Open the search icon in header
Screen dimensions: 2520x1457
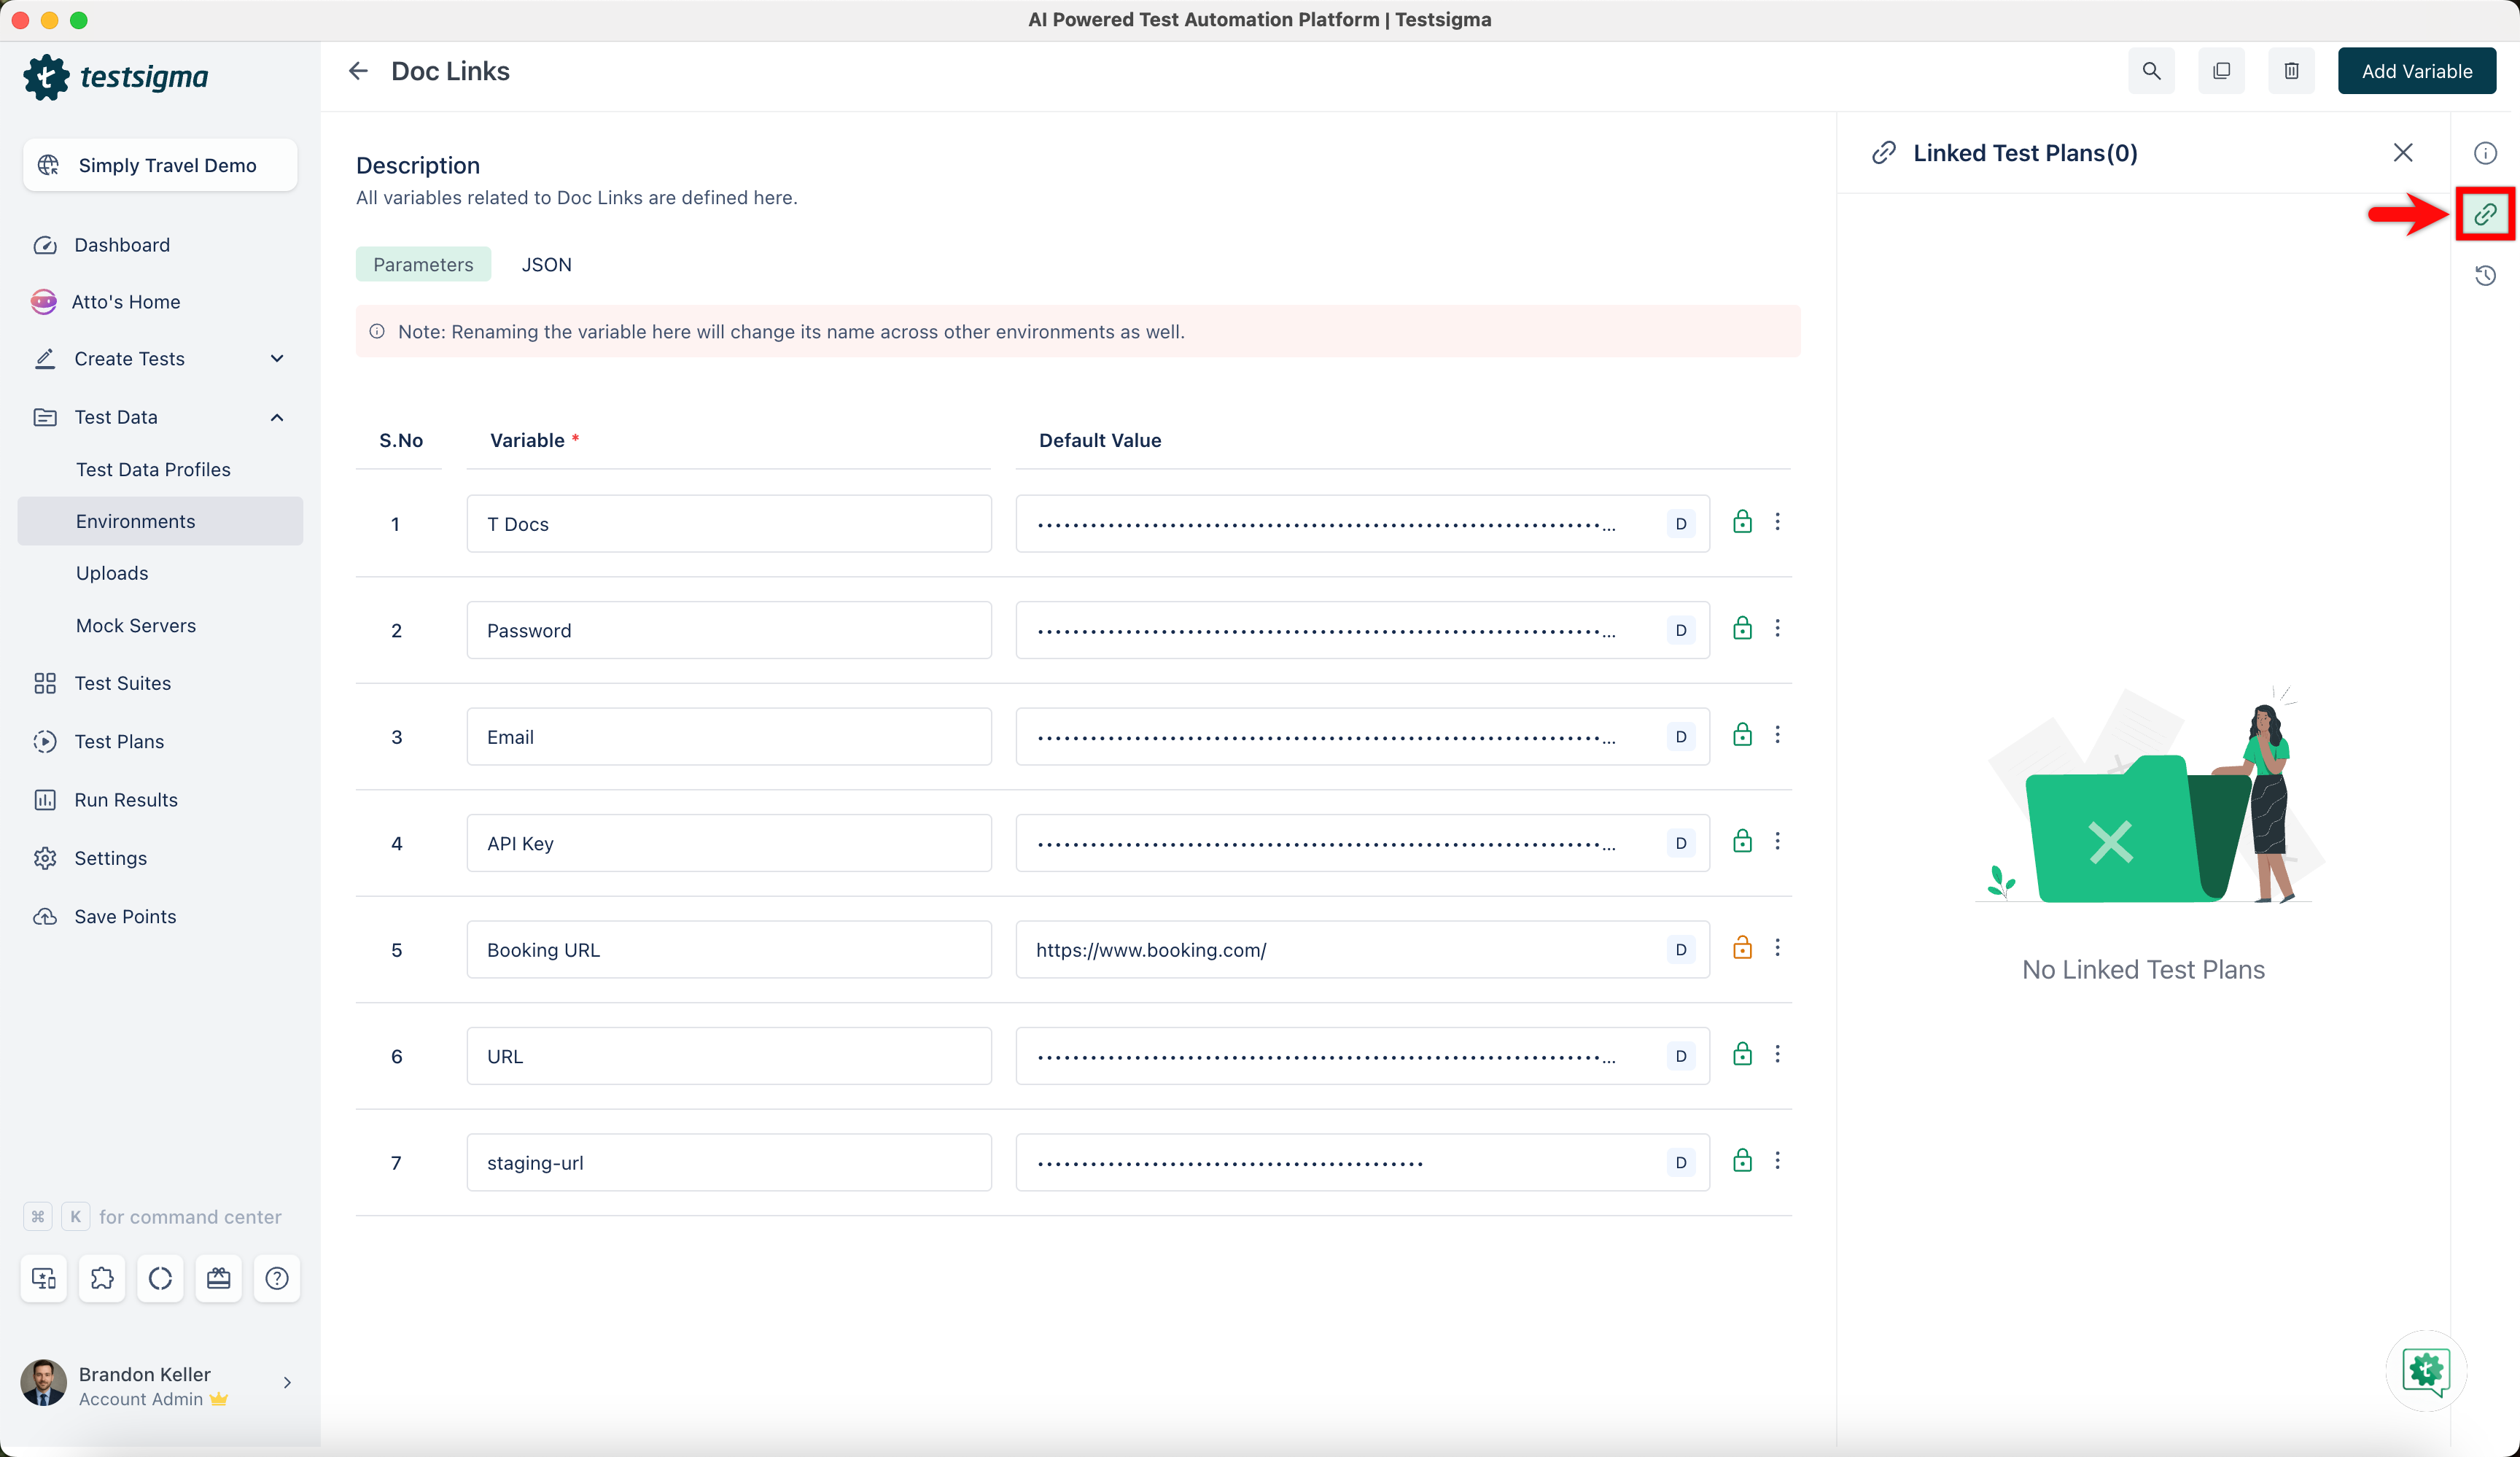[x=2151, y=71]
